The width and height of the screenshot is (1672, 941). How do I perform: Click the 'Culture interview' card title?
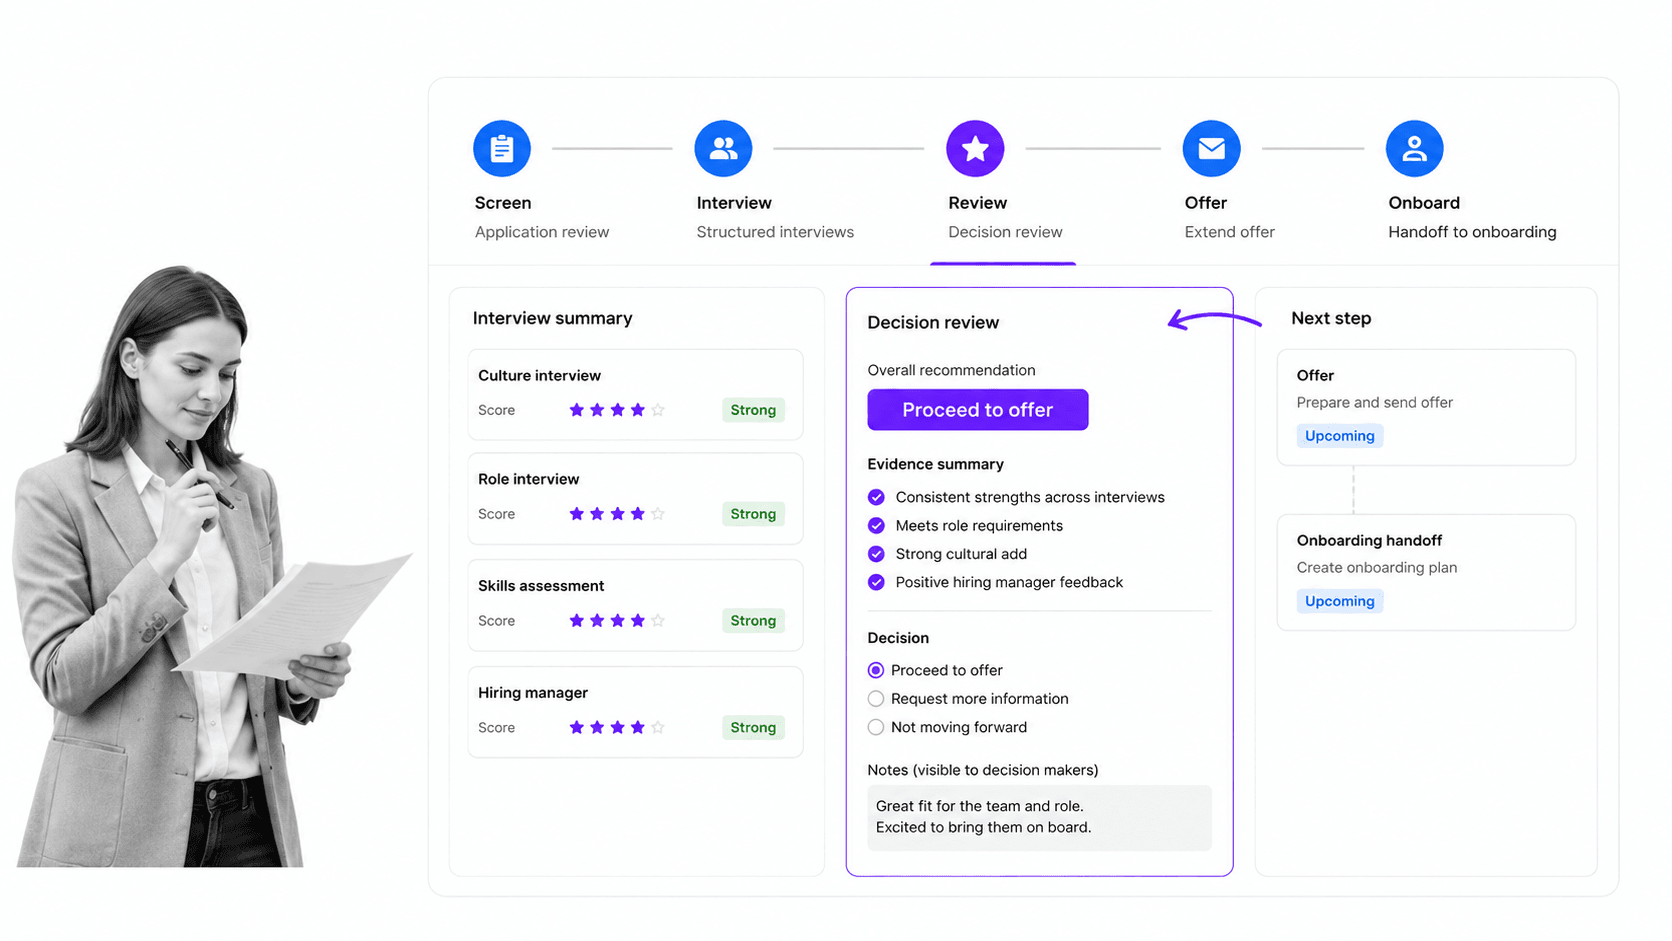(x=539, y=376)
